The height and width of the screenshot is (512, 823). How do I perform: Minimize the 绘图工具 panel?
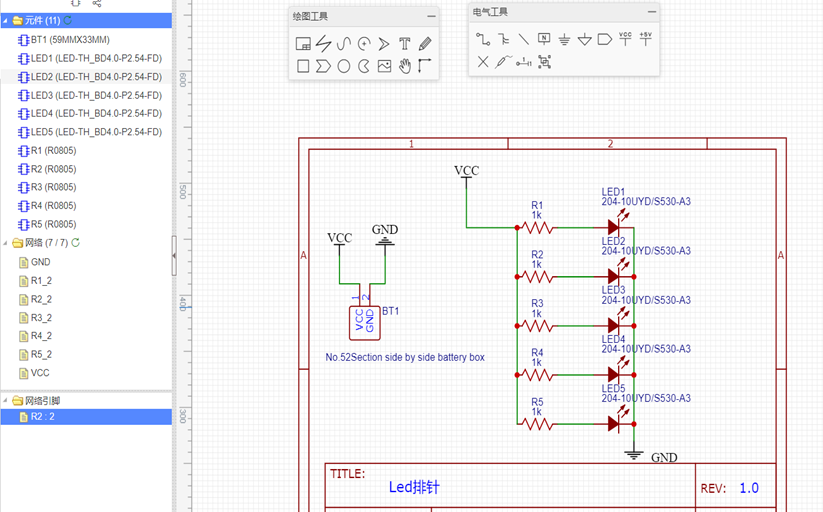click(431, 16)
